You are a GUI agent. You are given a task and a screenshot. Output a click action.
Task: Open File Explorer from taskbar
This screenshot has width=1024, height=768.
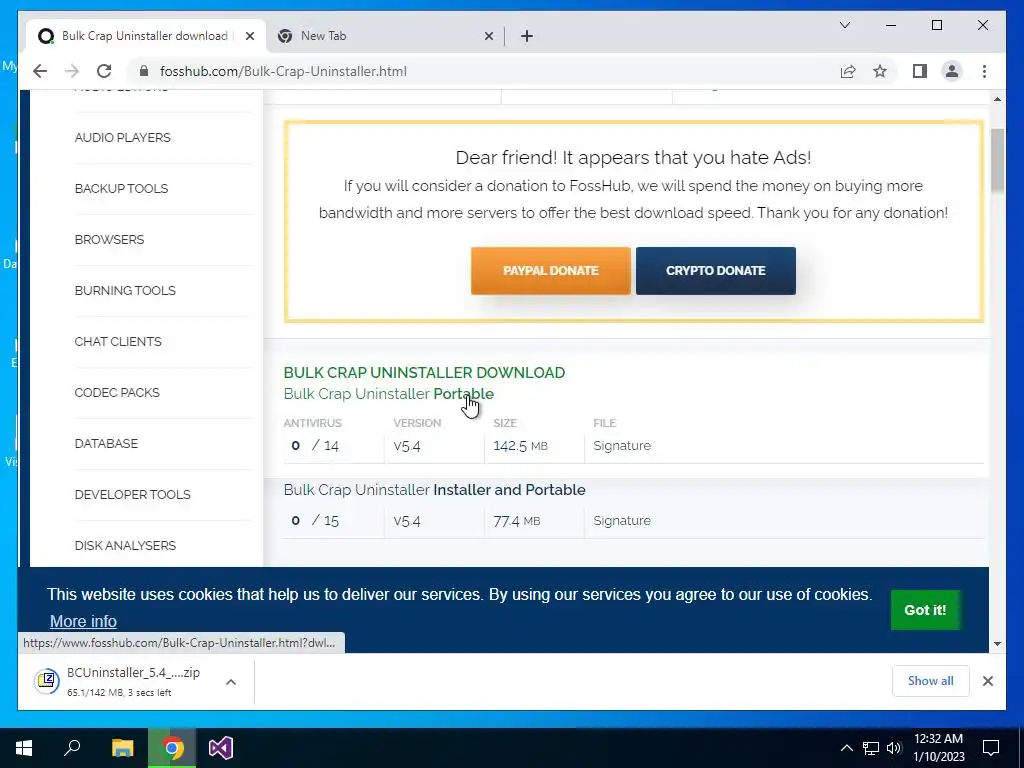point(122,748)
